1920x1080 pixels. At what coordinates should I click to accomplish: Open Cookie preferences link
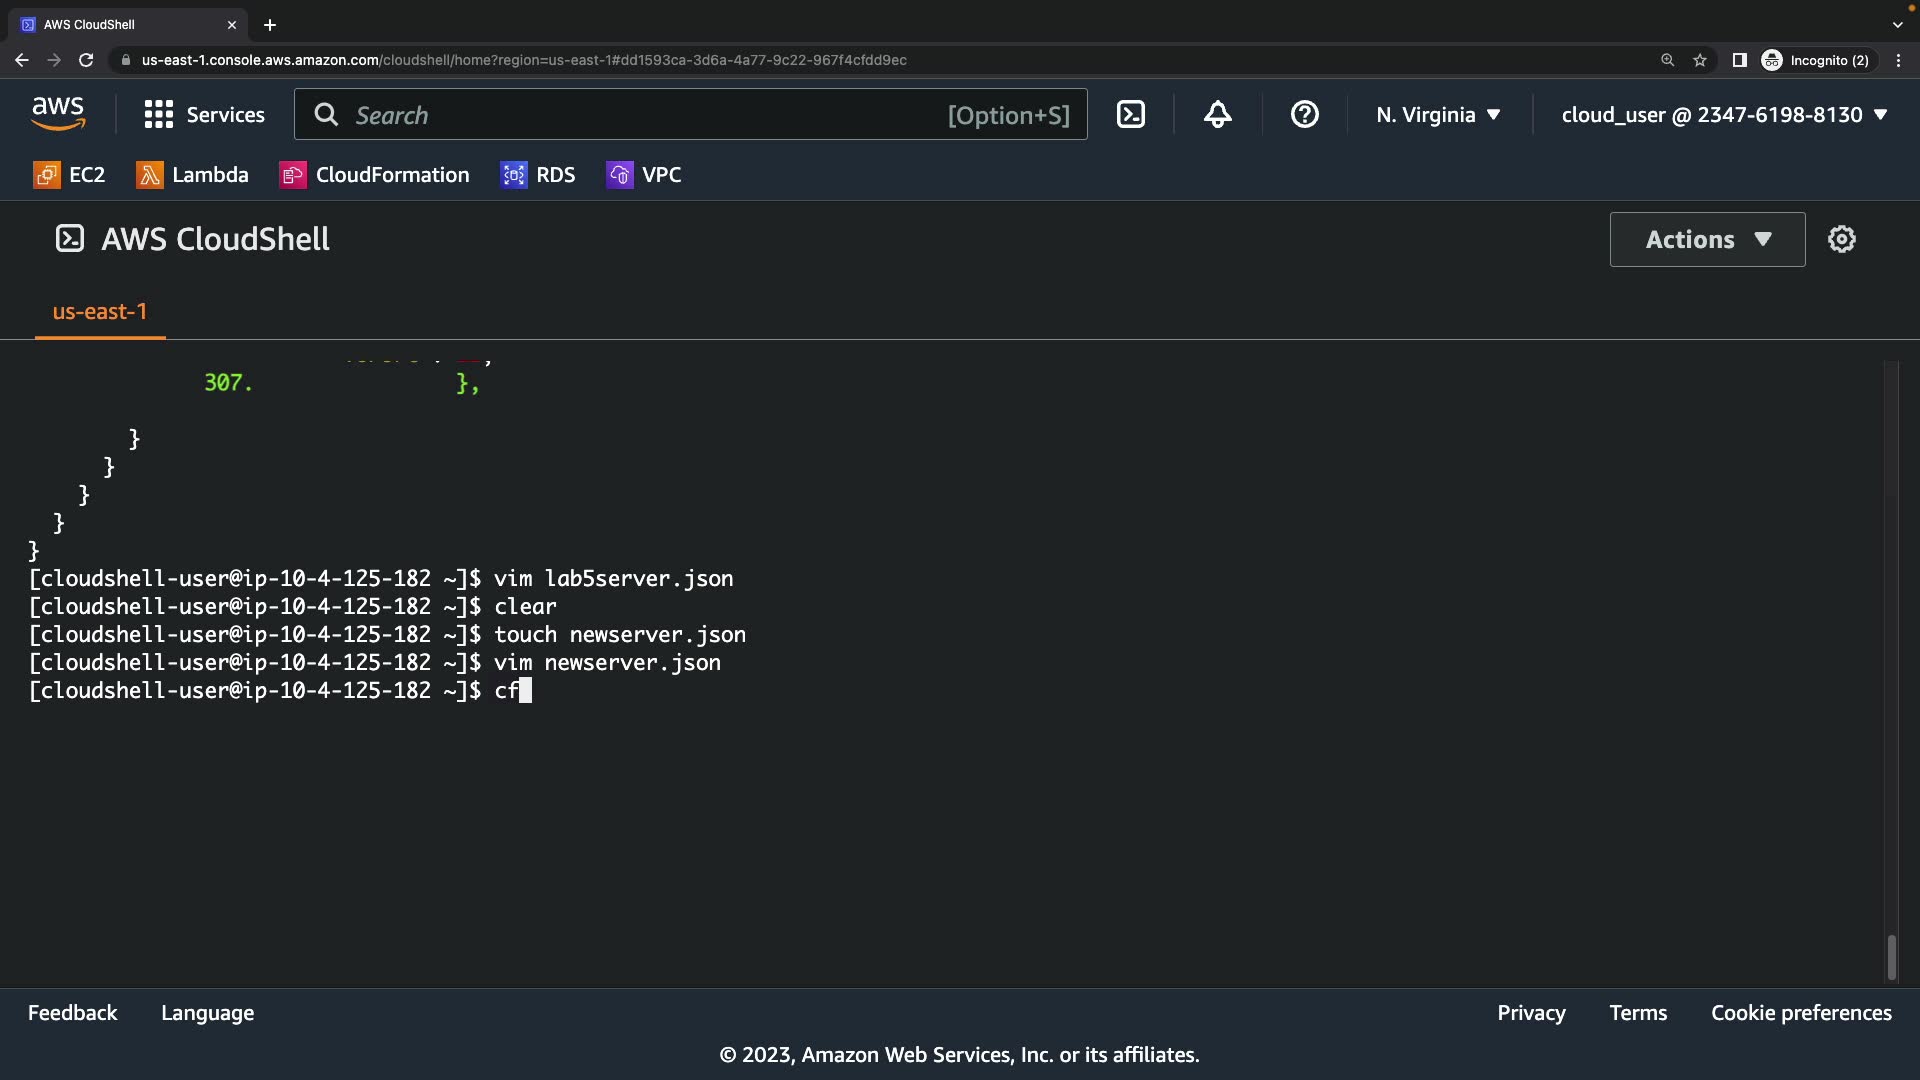[x=1800, y=1013]
